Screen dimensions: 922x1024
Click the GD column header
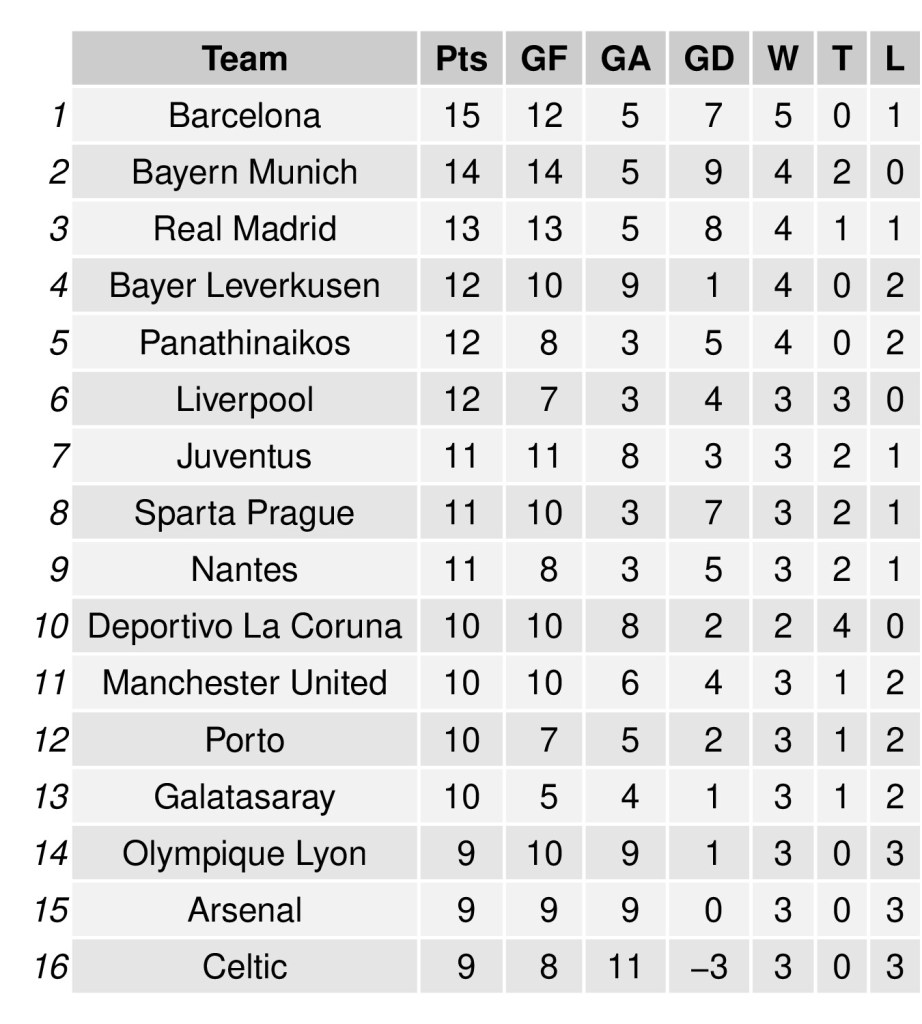click(709, 59)
